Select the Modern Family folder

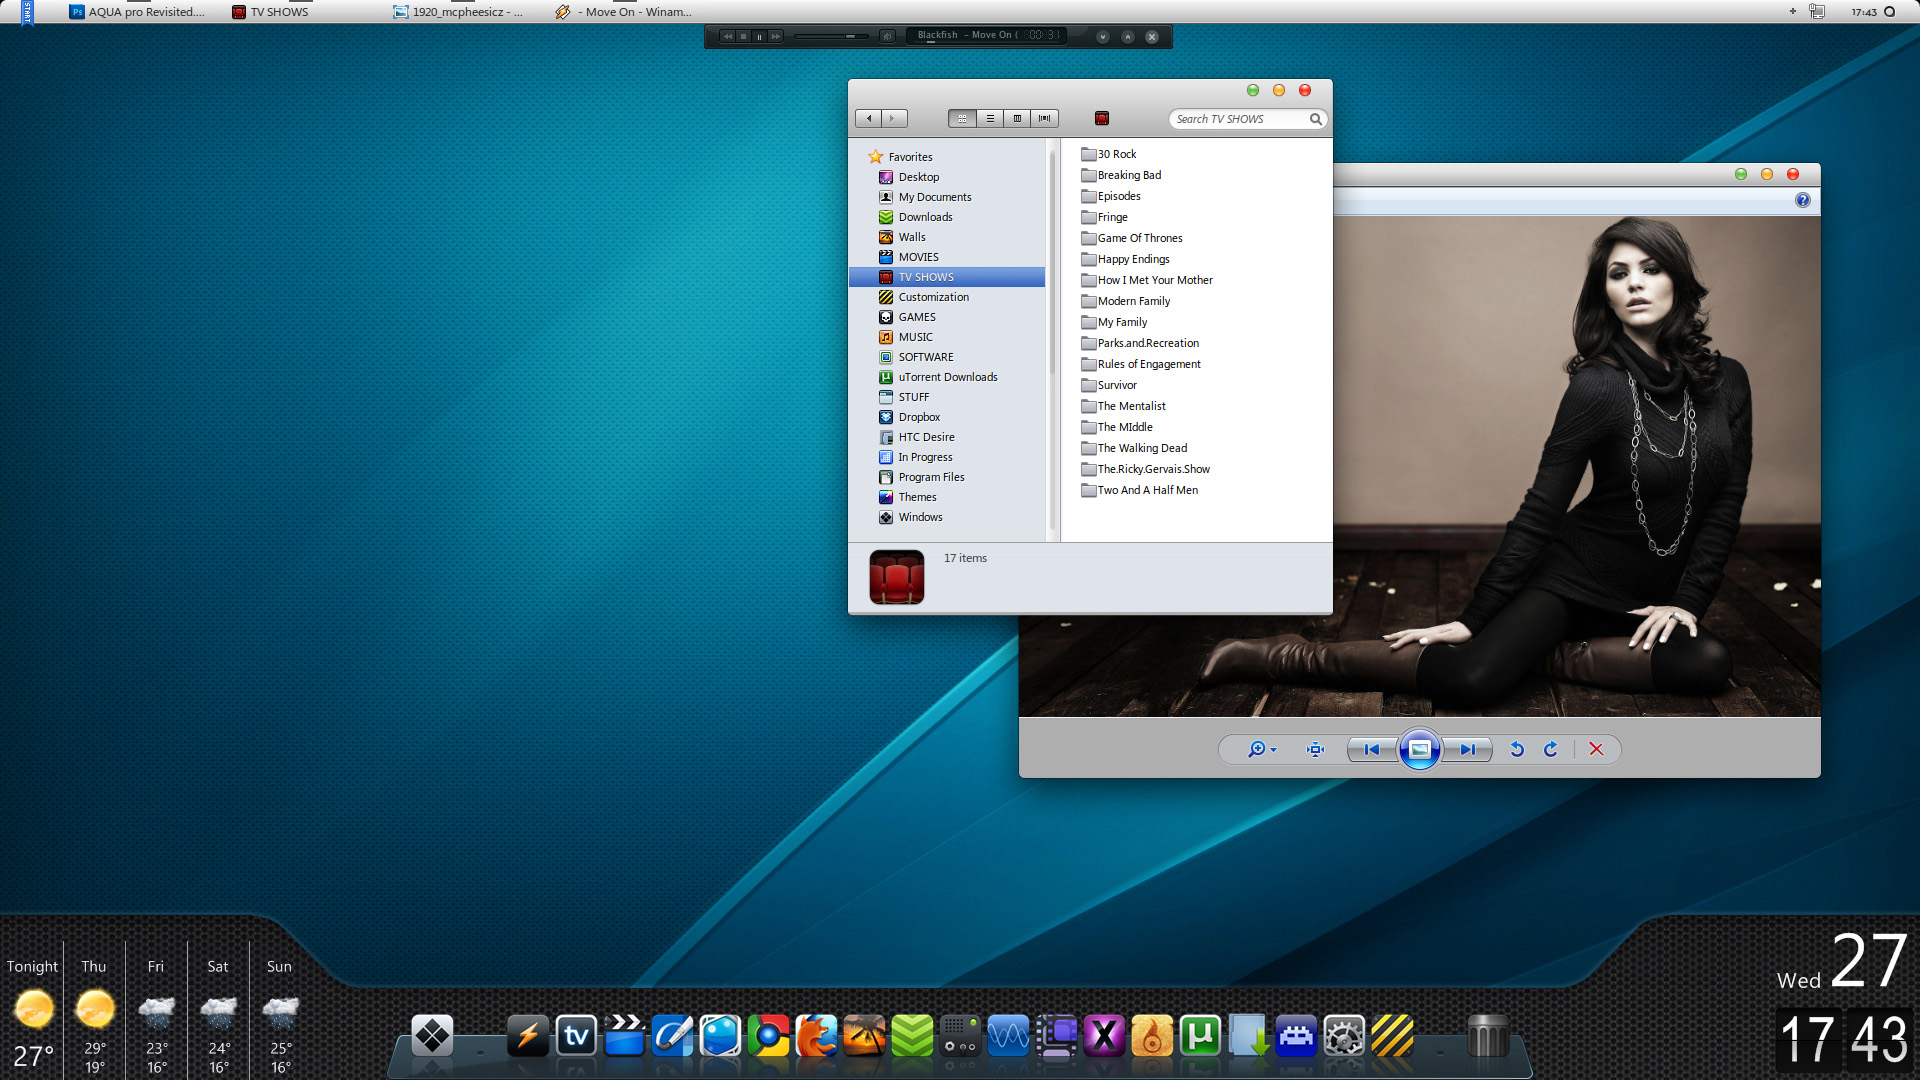(1125, 301)
